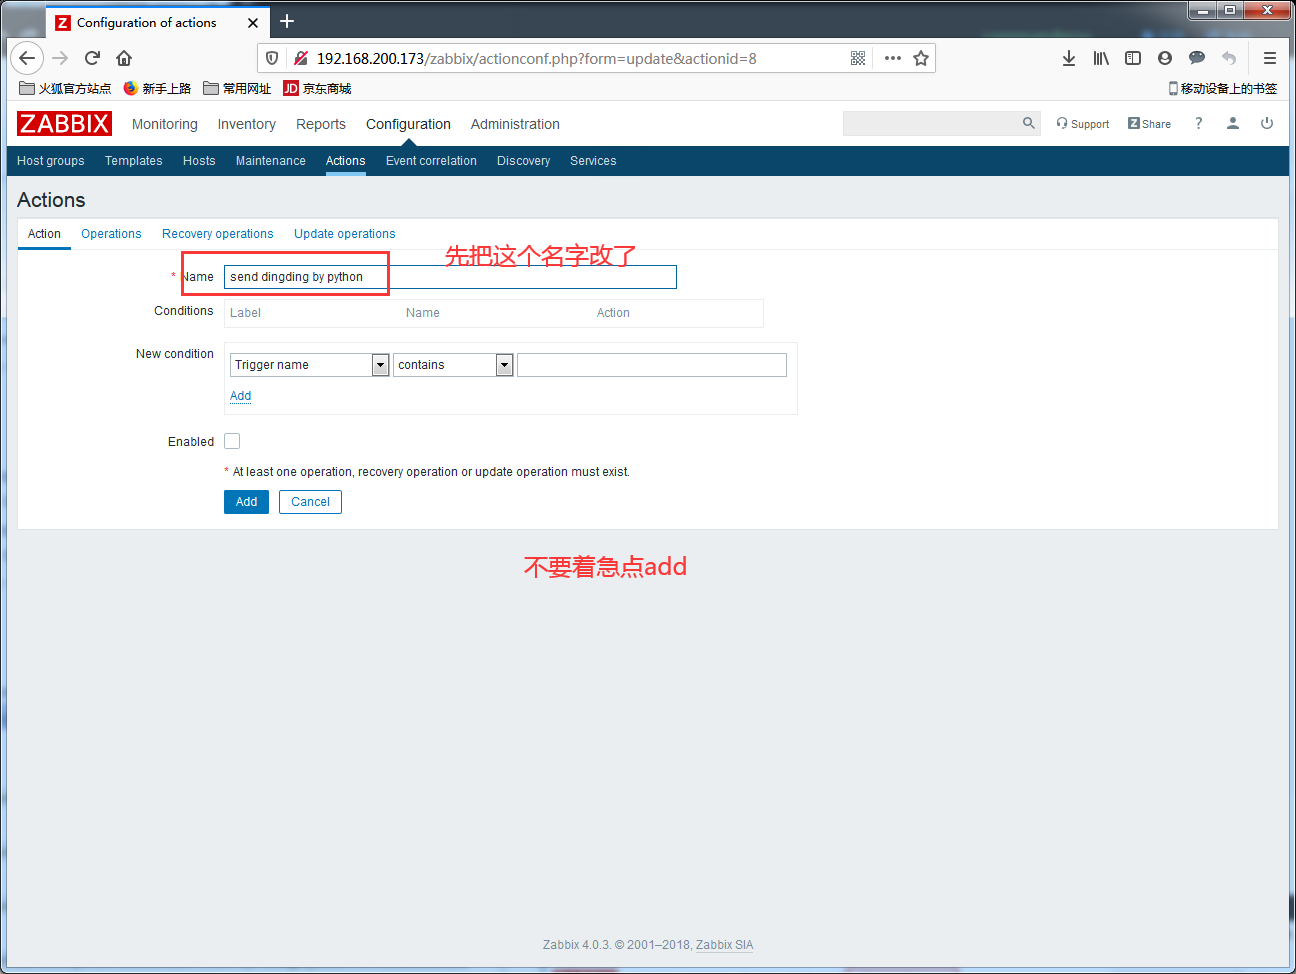This screenshot has width=1296, height=974.
Task: Open the browser home page icon
Action: click(x=124, y=58)
